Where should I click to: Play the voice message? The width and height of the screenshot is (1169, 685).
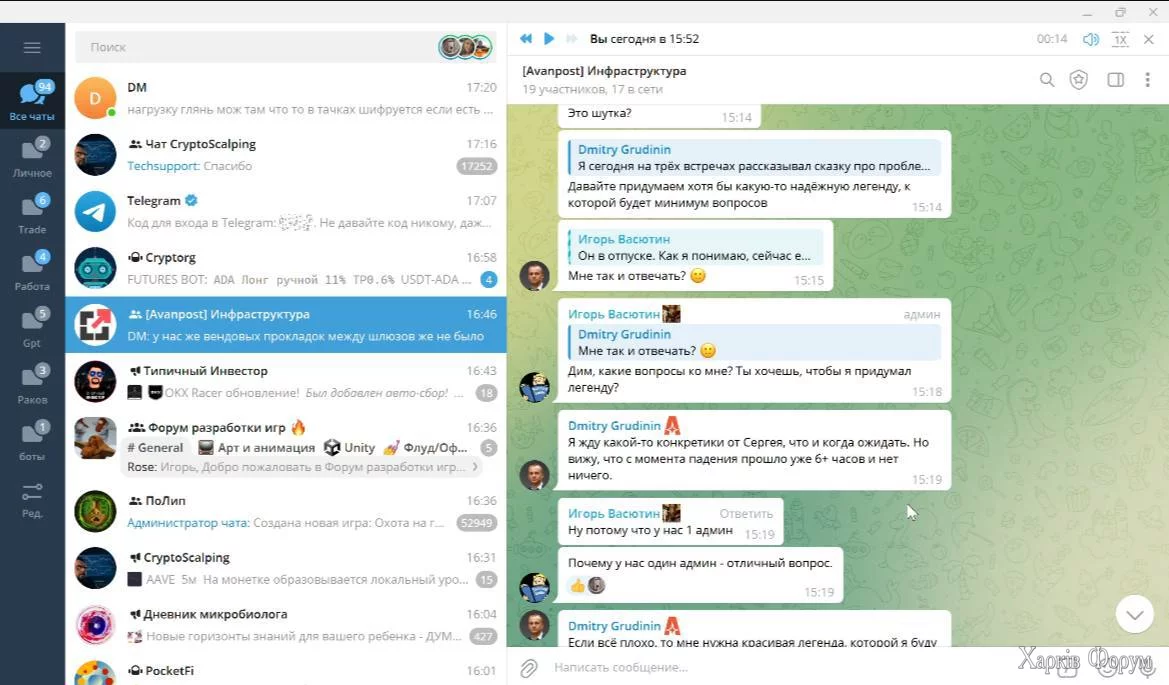click(549, 39)
